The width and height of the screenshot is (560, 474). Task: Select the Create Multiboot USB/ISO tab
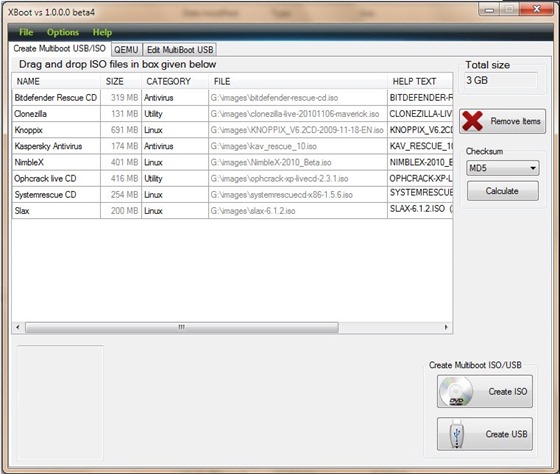[x=59, y=48]
